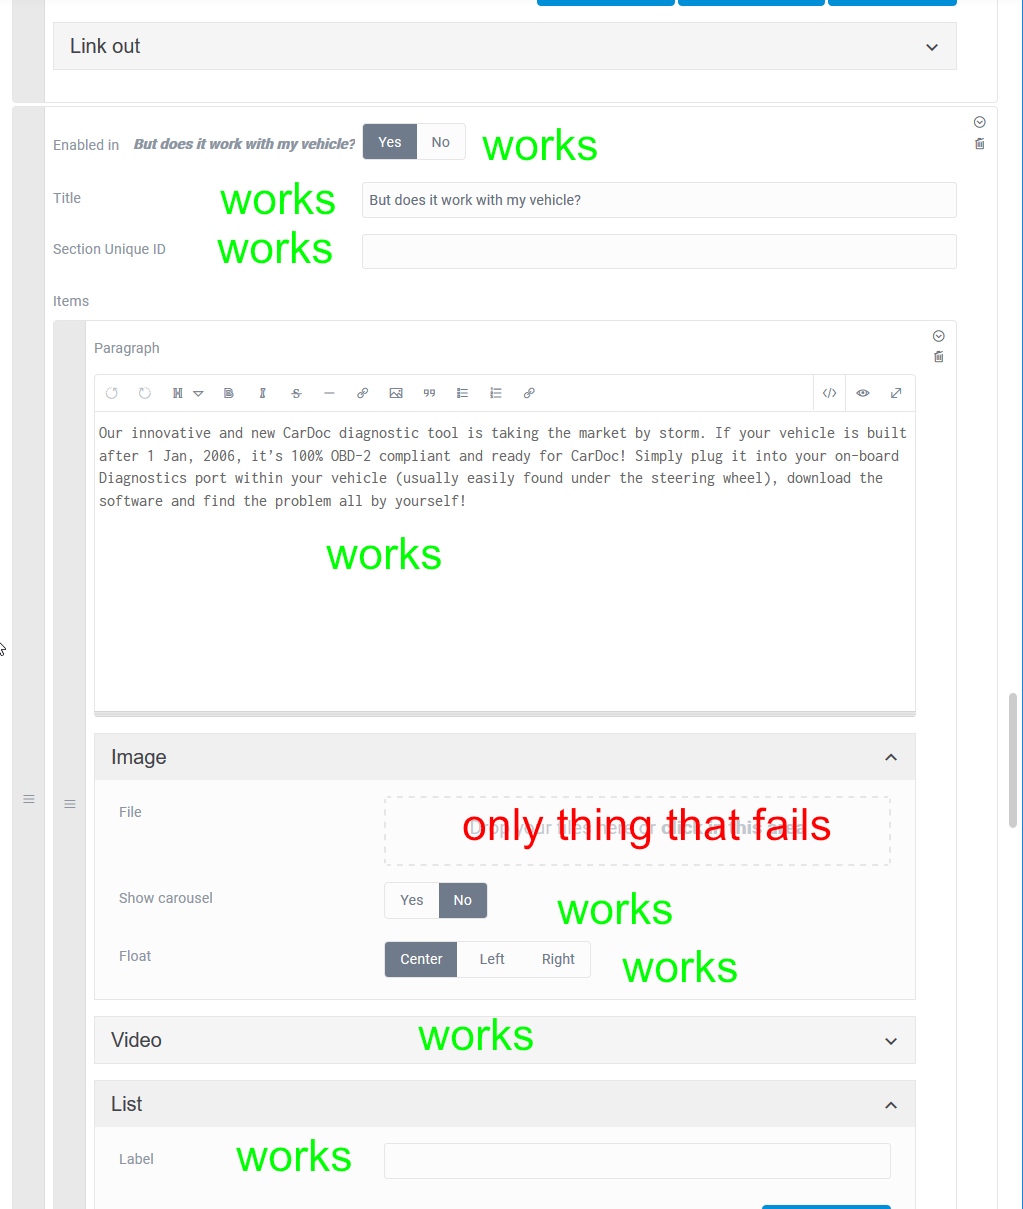Click the 'Items' label
The width and height of the screenshot is (1023, 1209).
click(71, 301)
